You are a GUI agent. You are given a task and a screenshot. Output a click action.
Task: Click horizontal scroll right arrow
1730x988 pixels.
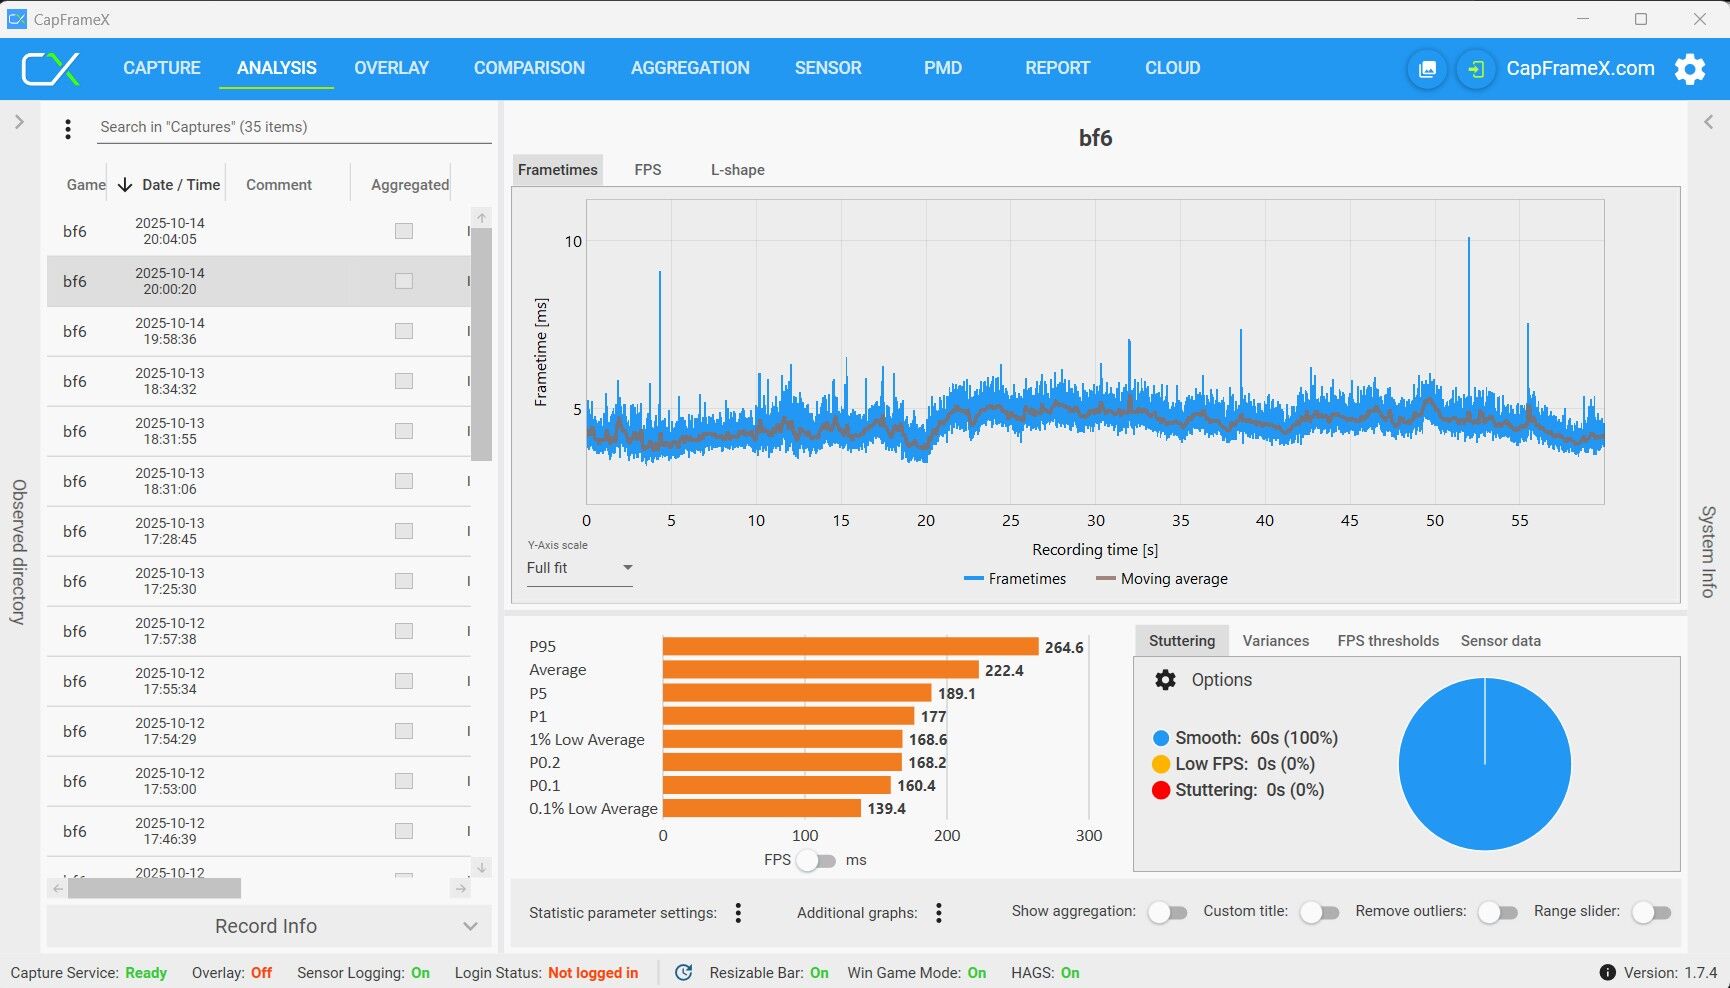pos(461,888)
